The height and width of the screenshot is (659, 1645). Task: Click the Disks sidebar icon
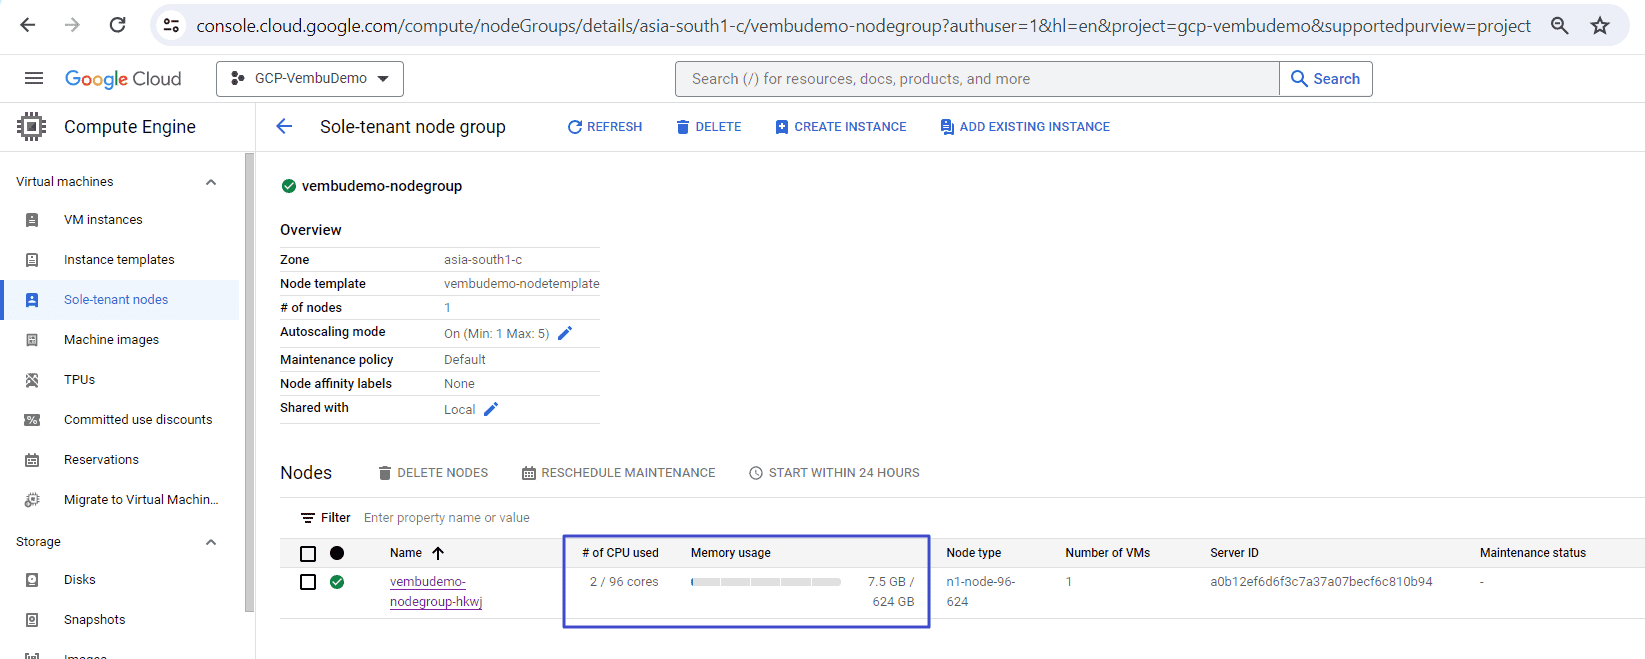click(x=32, y=580)
